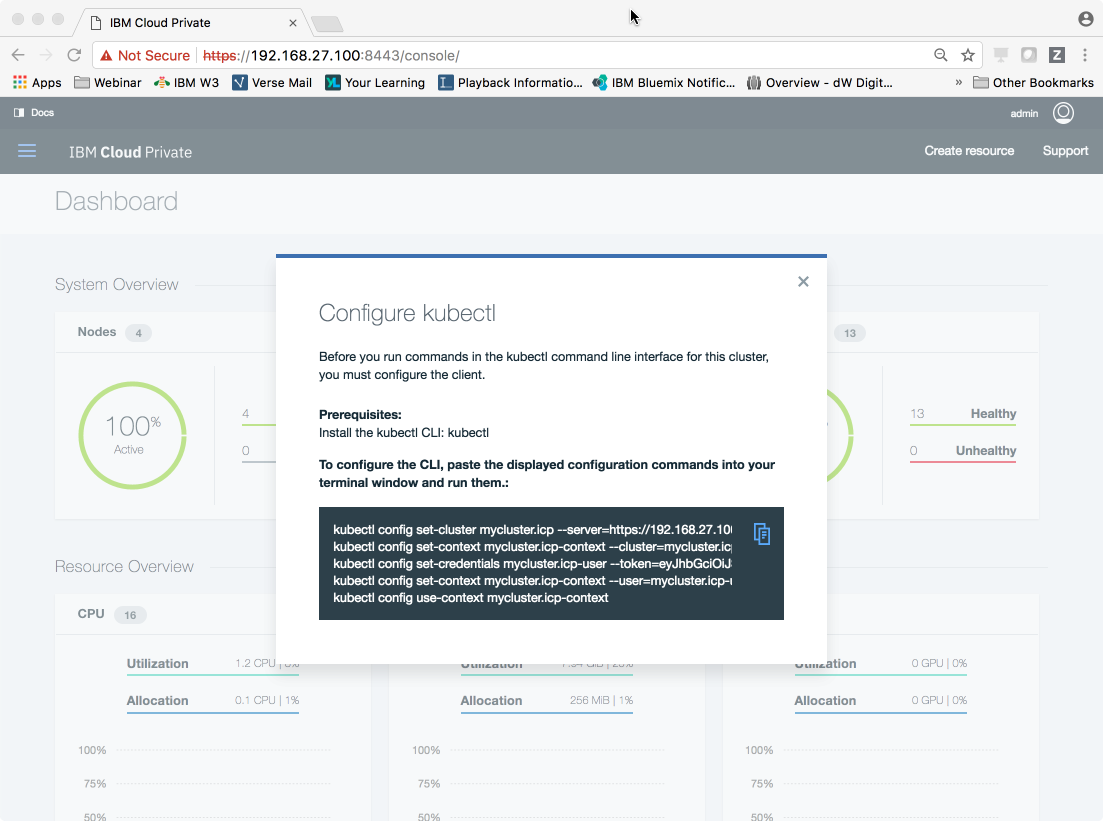Click the CPU Utilization label

pyautogui.click(x=158, y=663)
